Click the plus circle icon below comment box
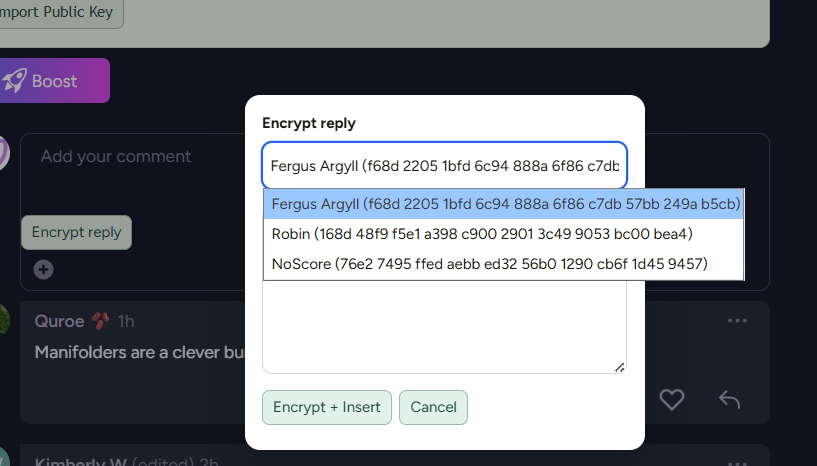Viewport: 817px width, 466px height. (43, 269)
